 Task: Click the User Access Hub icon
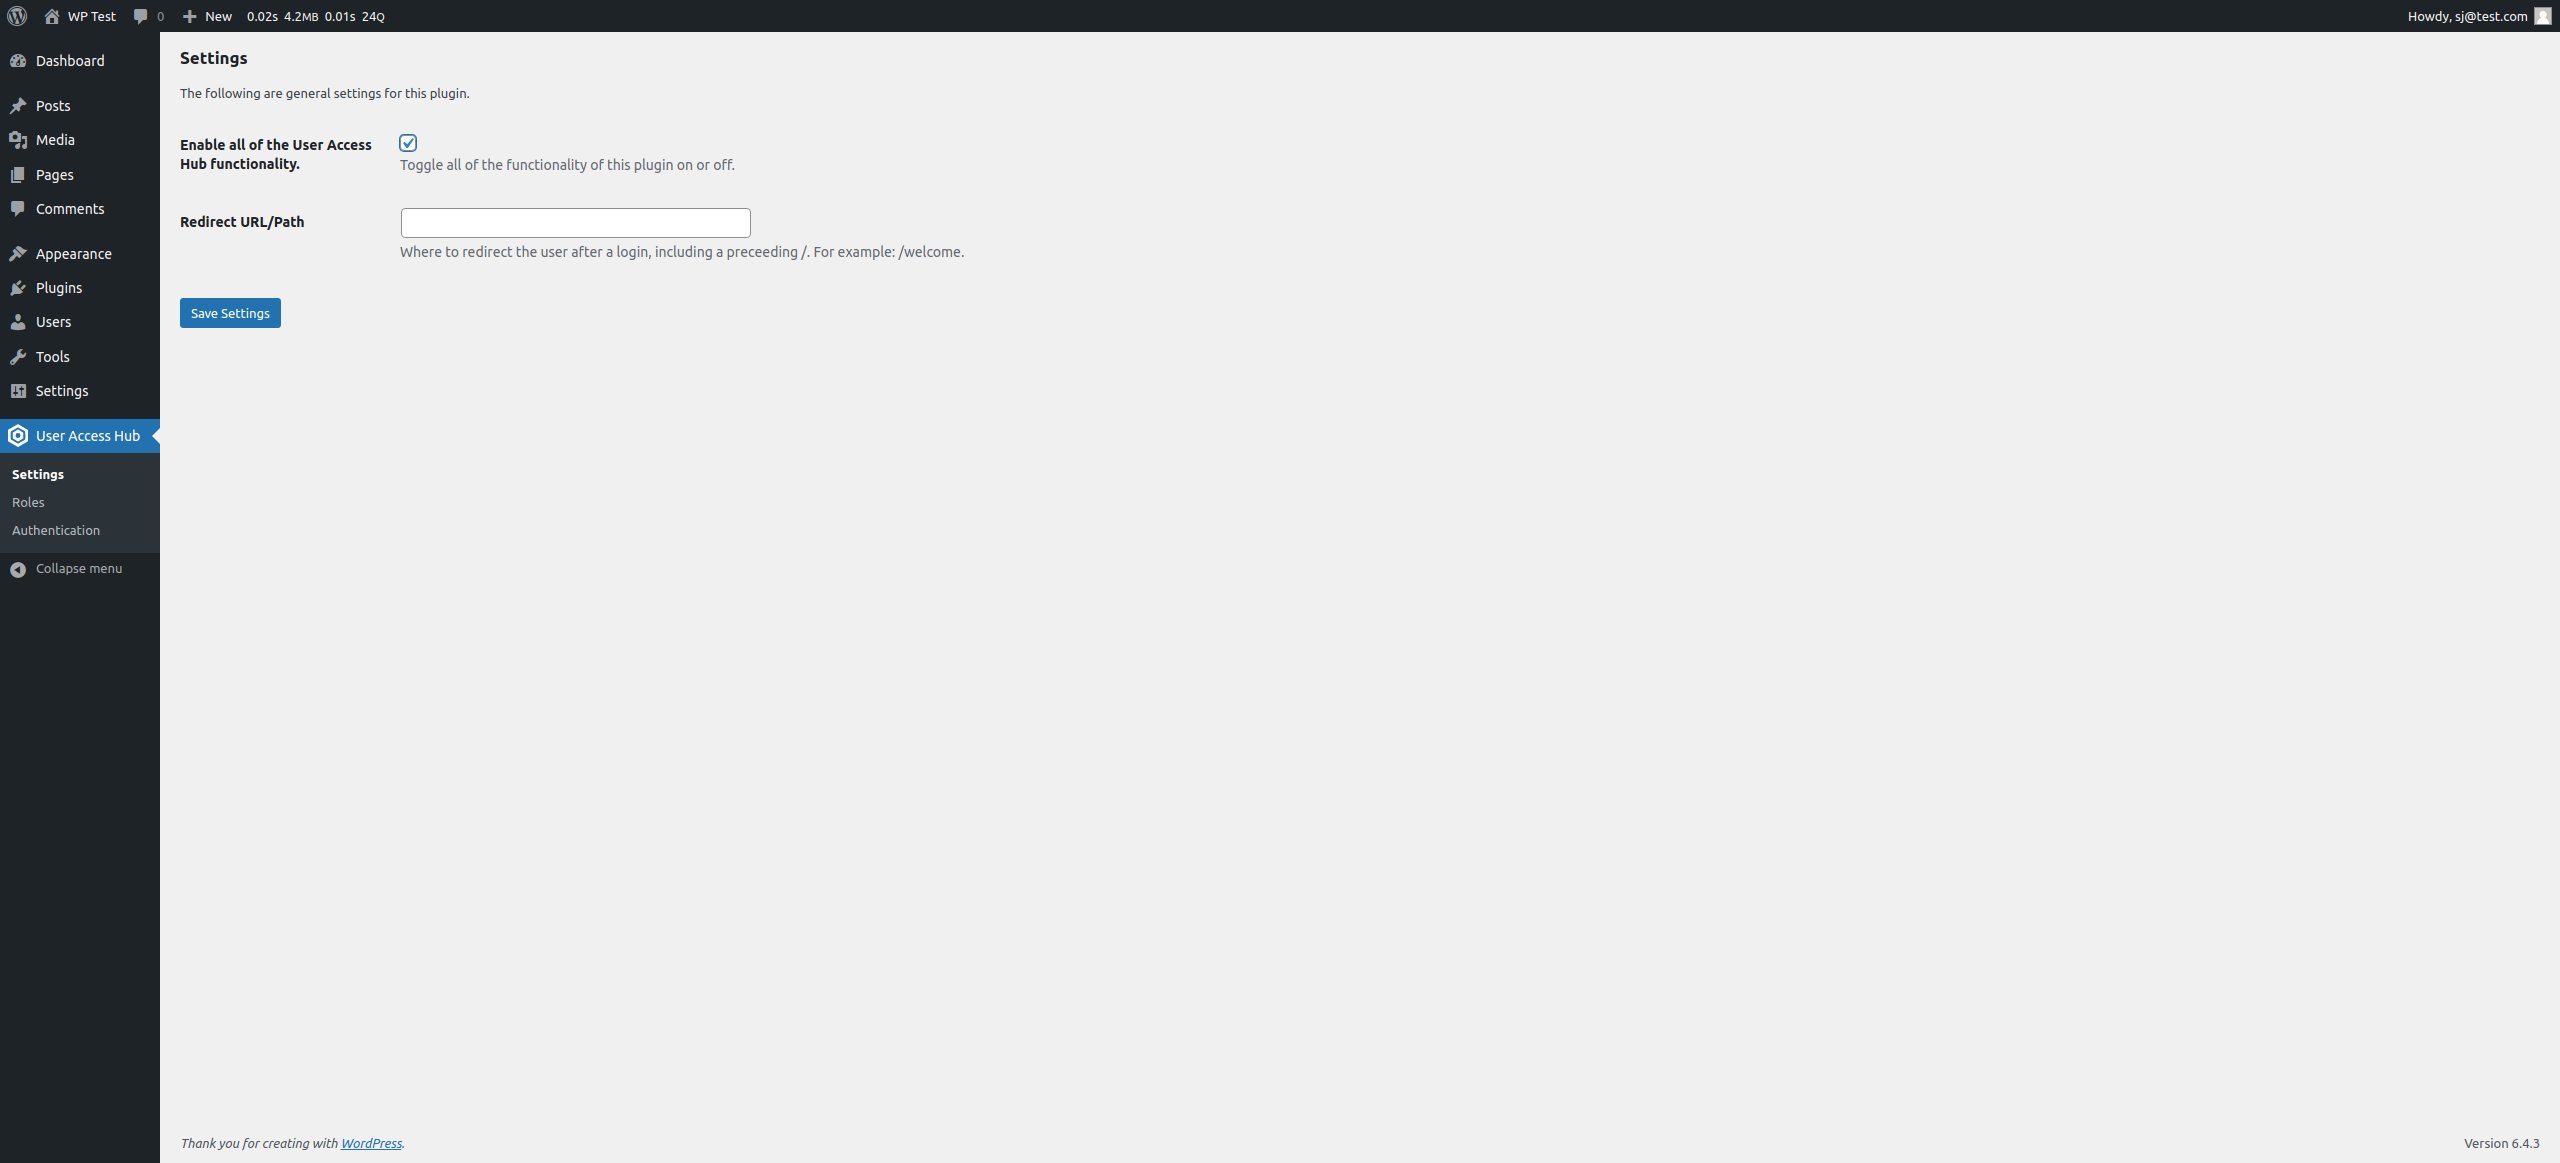point(18,434)
